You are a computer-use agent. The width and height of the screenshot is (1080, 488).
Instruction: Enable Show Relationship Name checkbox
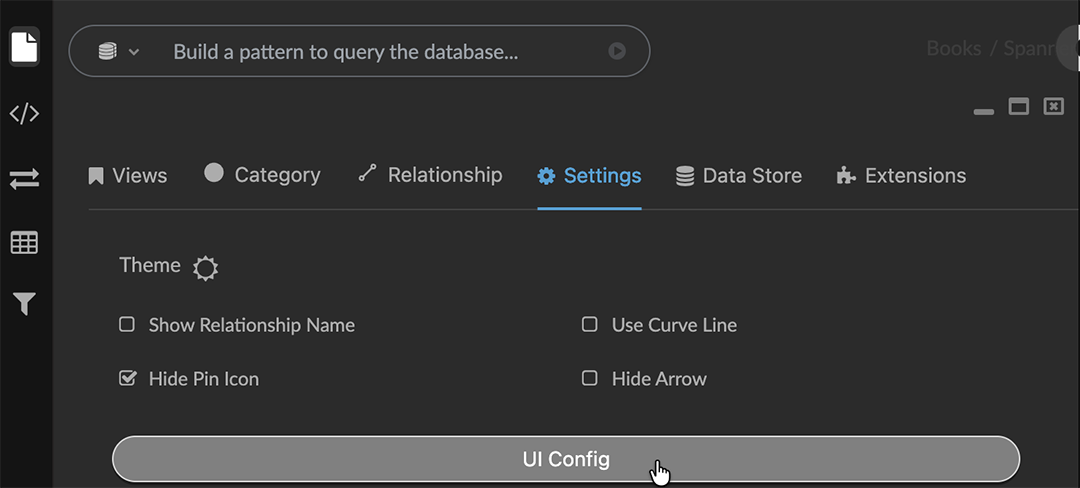pos(127,325)
